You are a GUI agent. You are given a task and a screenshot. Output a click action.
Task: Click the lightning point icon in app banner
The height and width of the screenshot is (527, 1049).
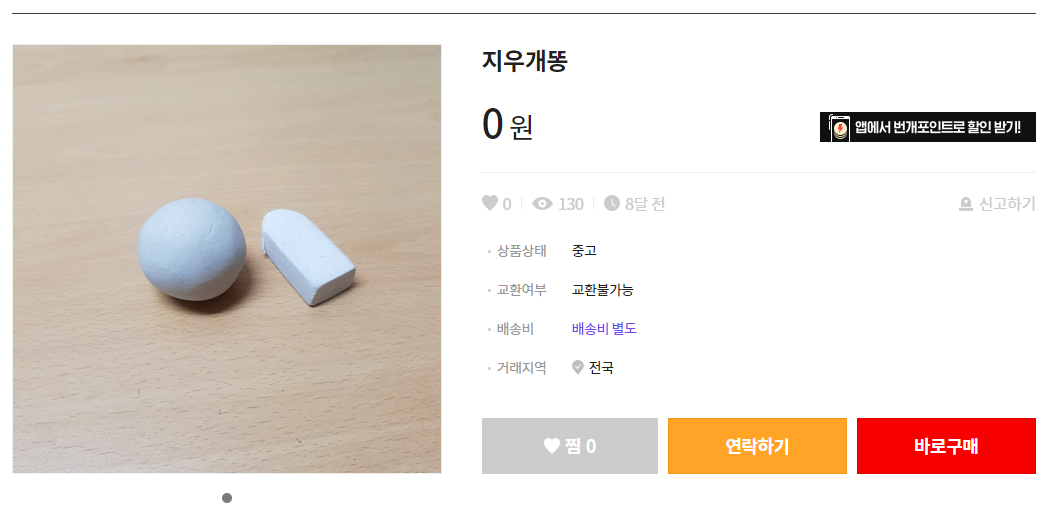click(x=838, y=128)
